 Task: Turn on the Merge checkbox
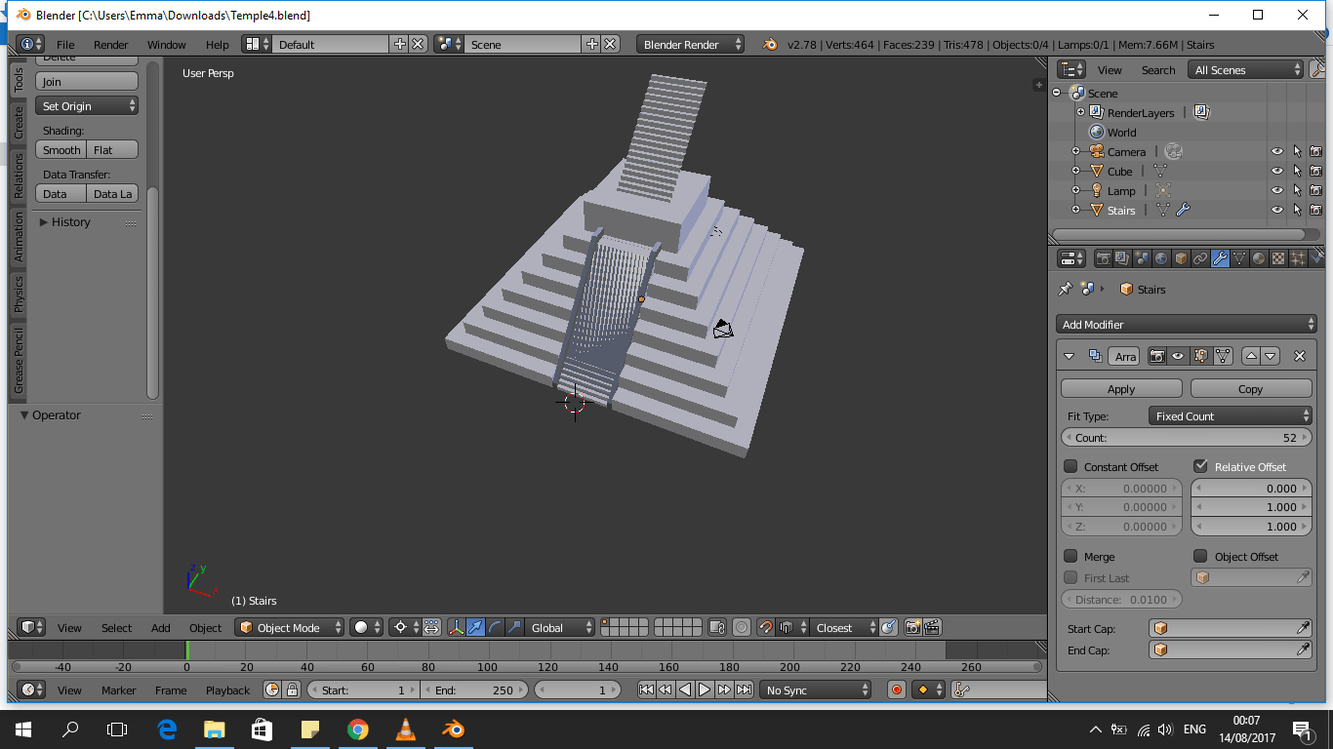[x=1071, y=557]
